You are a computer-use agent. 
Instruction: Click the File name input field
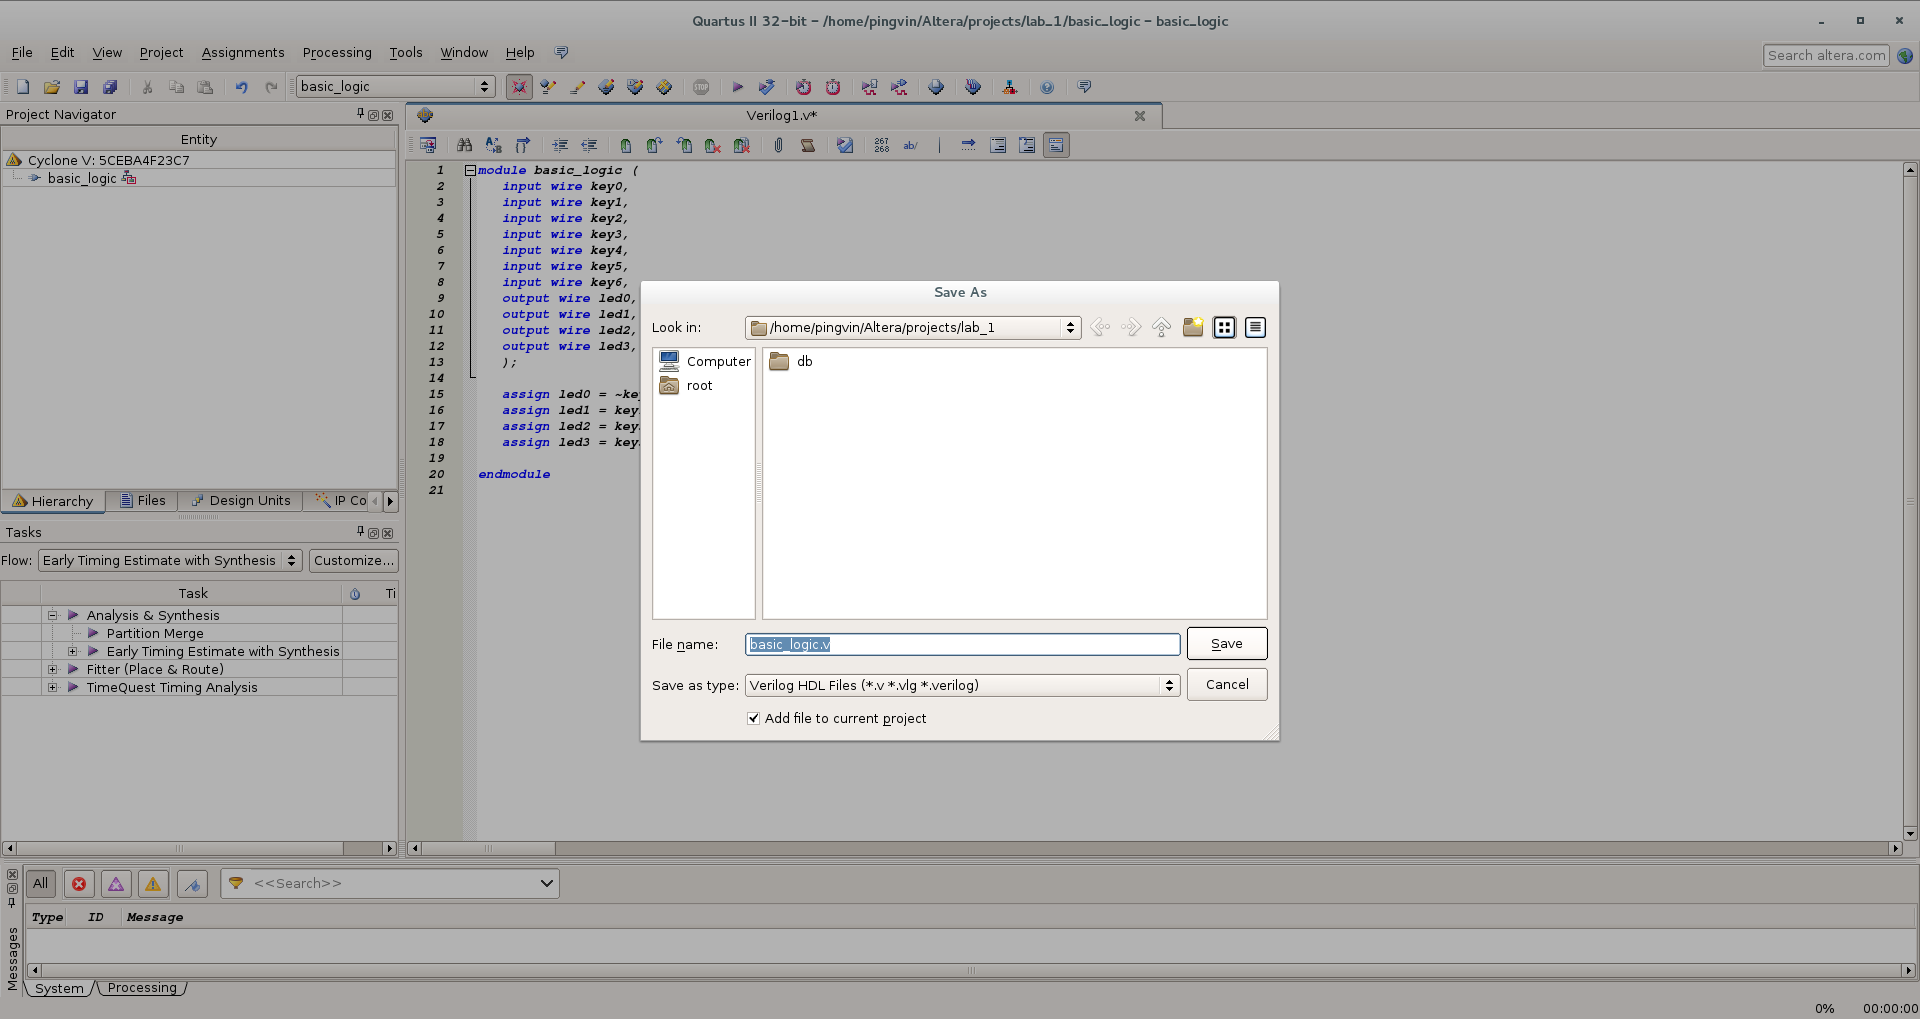[x=963, y=644]
